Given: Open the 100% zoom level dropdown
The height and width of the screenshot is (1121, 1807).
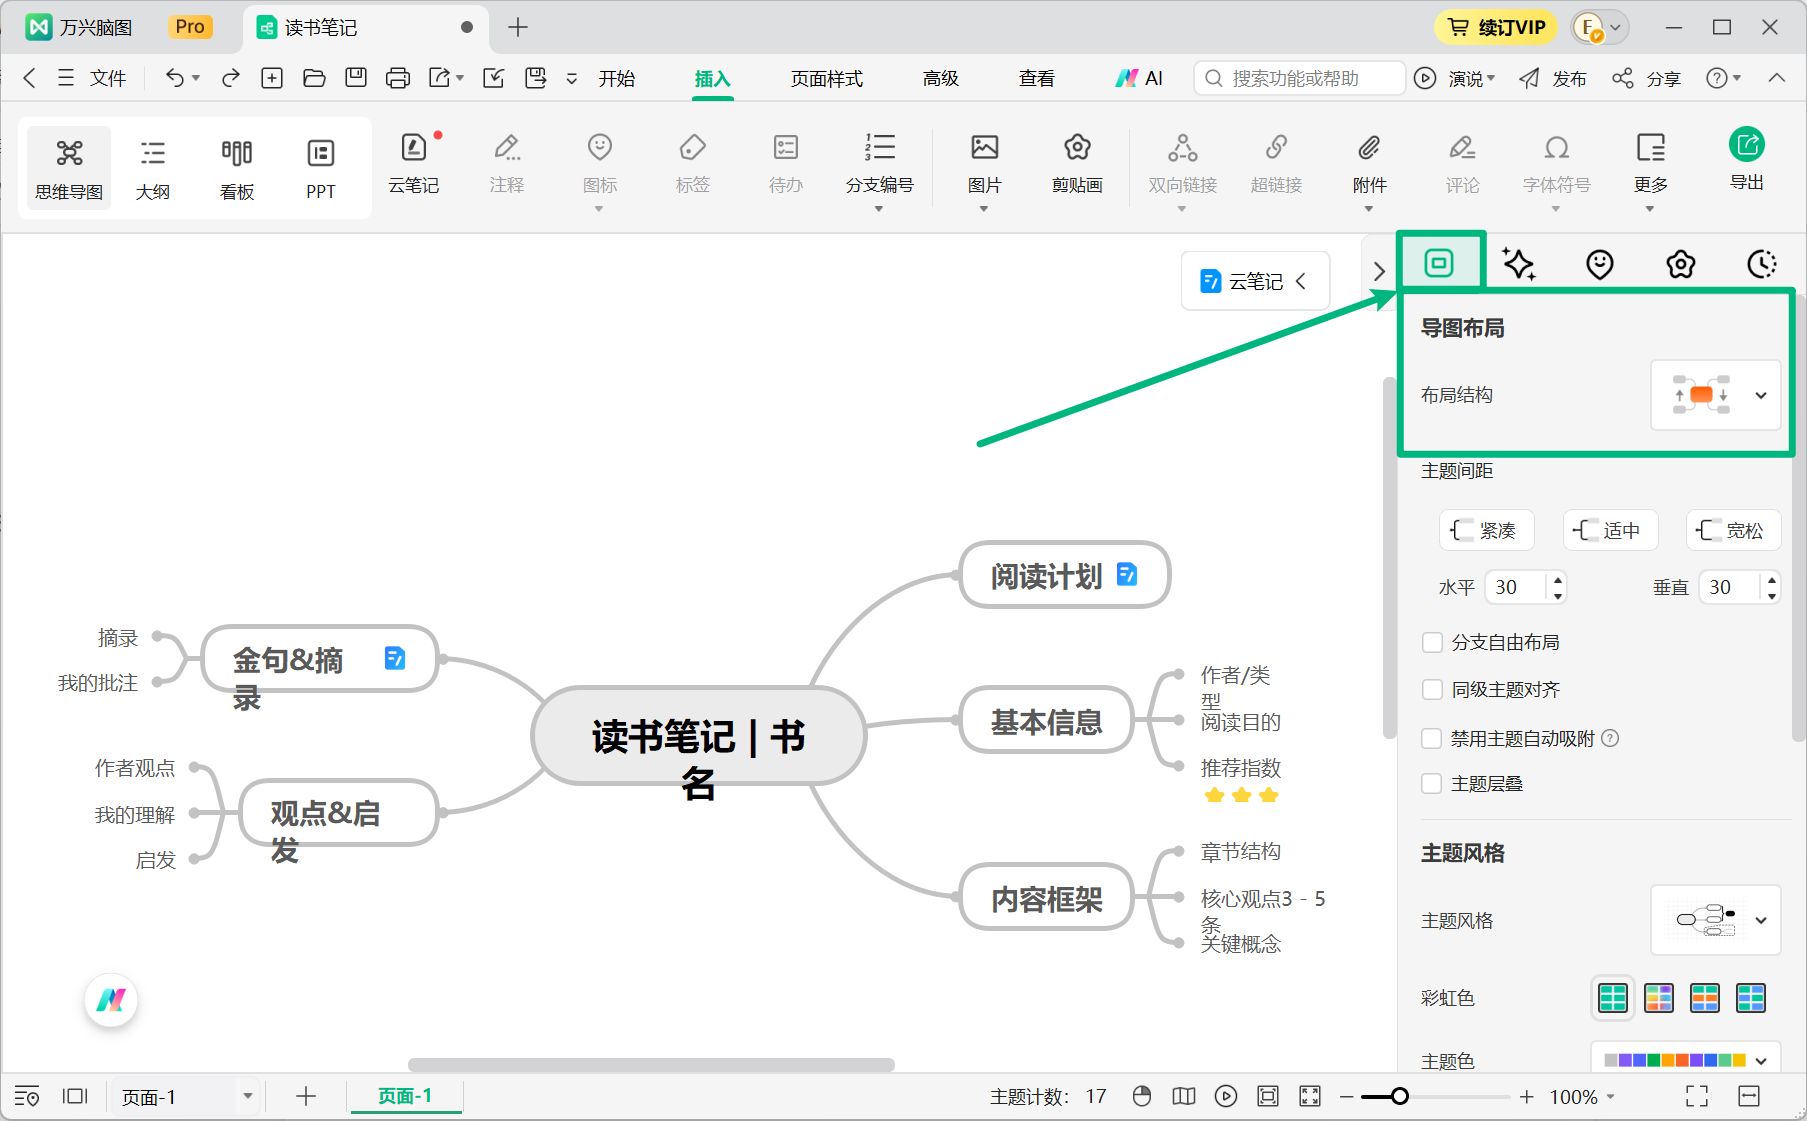Looking at the screenshot, I should pyautogui.click(x=1583, y=1097).
